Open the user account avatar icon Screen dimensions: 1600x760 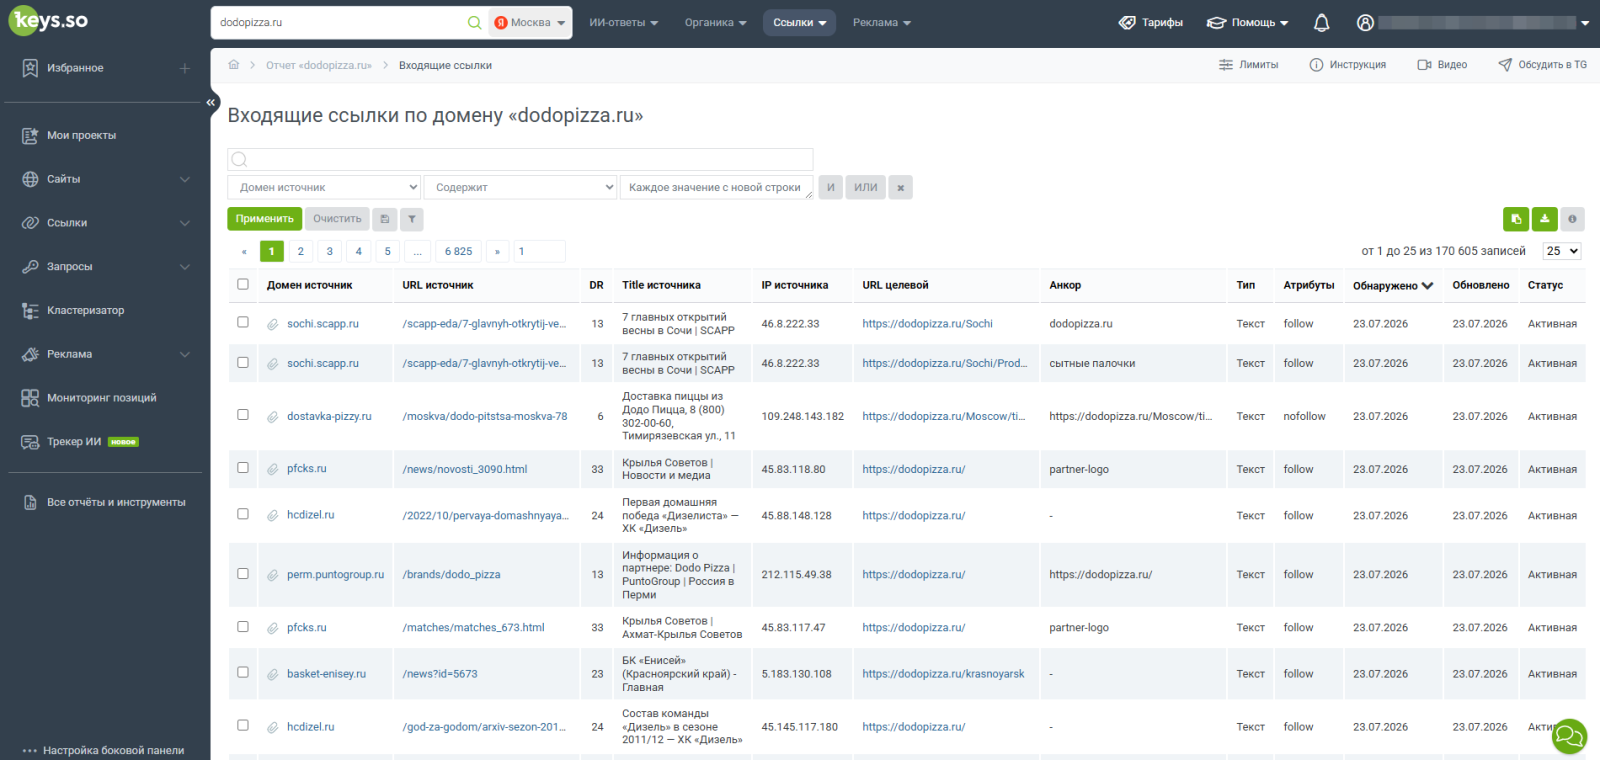tap(1365, 22)
